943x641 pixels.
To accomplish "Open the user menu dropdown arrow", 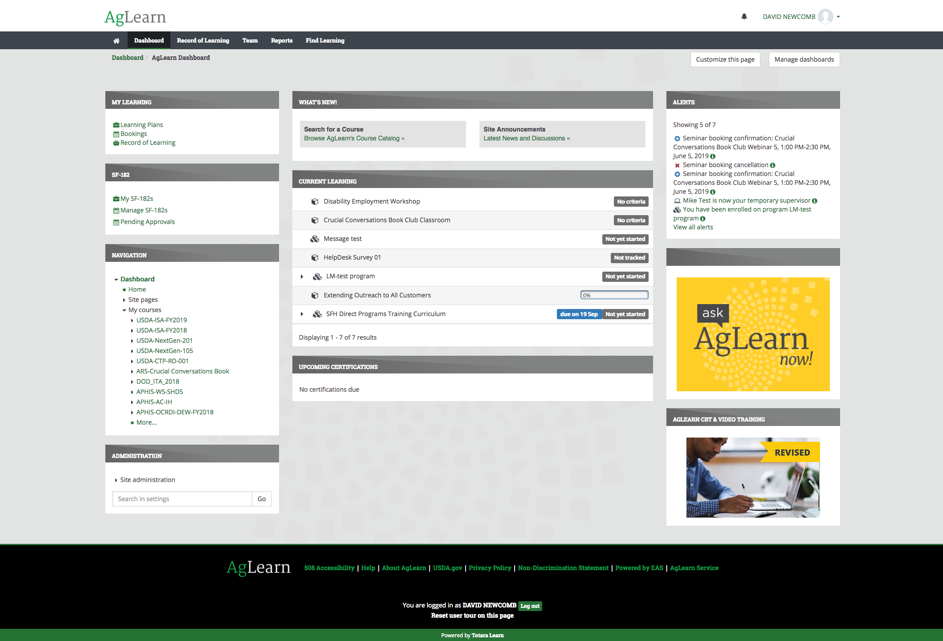I will pyautogui.click(x=838, y=17).
